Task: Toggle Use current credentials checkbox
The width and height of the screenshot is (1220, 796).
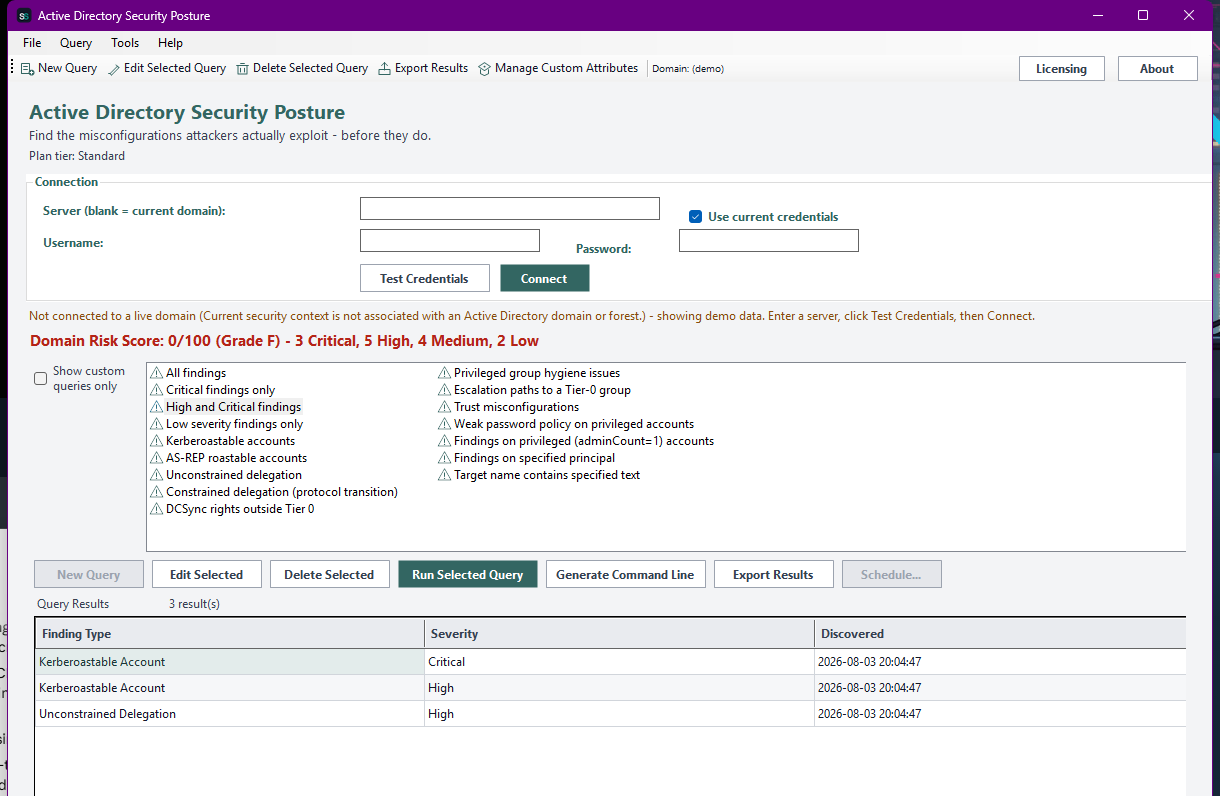Action: pos(696,217)
